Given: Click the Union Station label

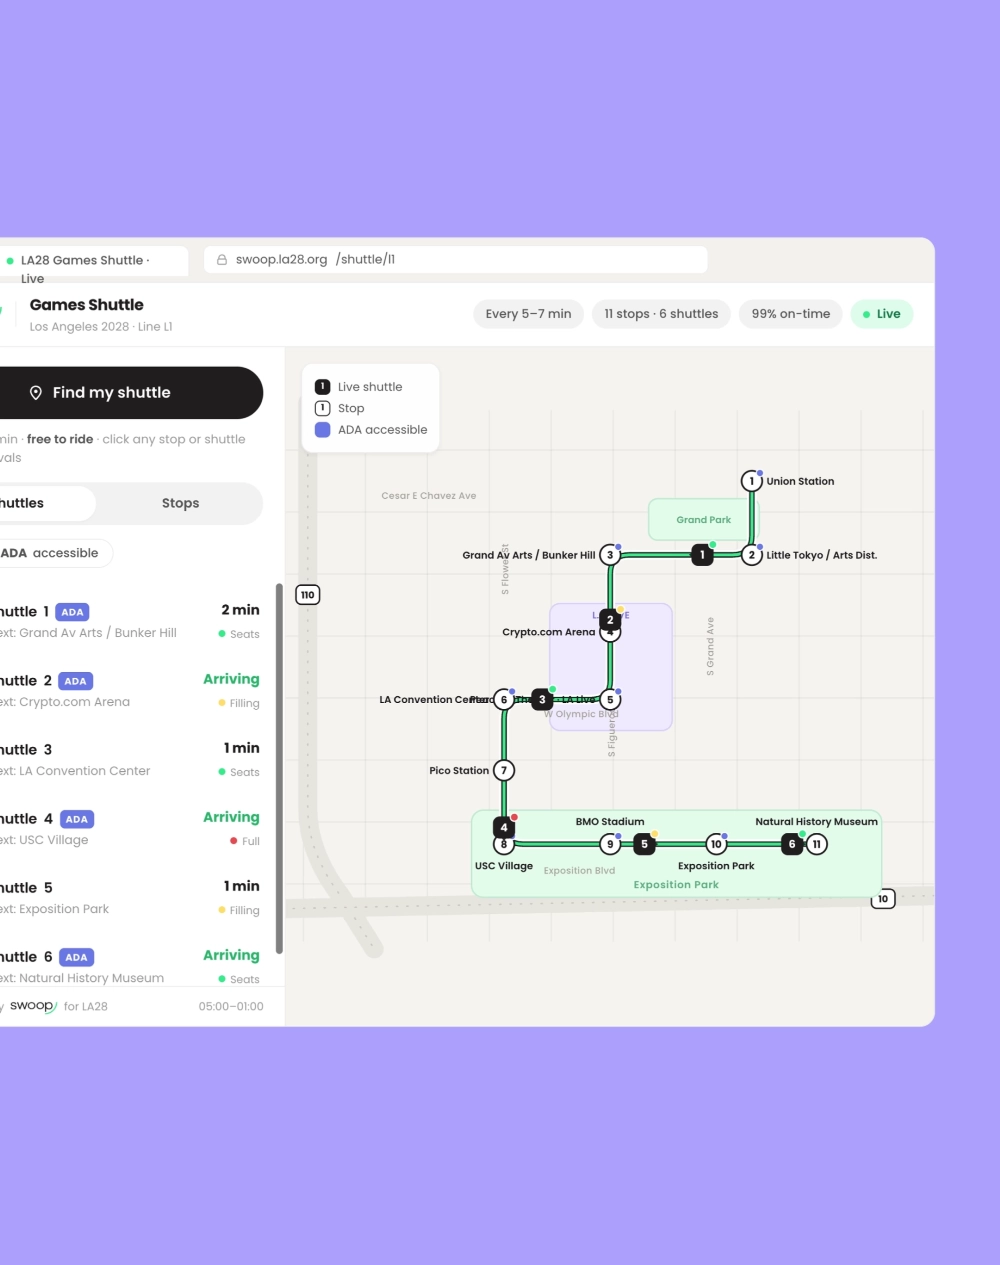Looking at the screenshot, I should coord(800,481).
